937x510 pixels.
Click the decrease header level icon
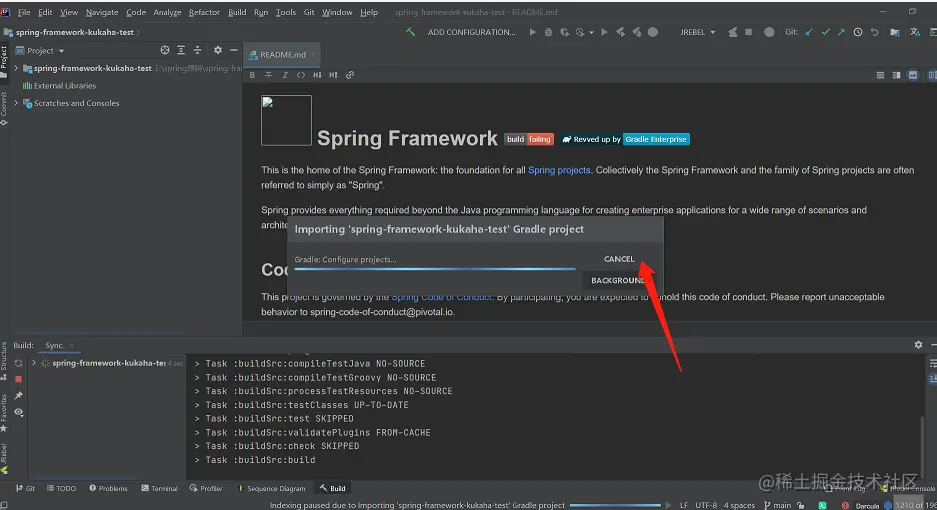317,75
